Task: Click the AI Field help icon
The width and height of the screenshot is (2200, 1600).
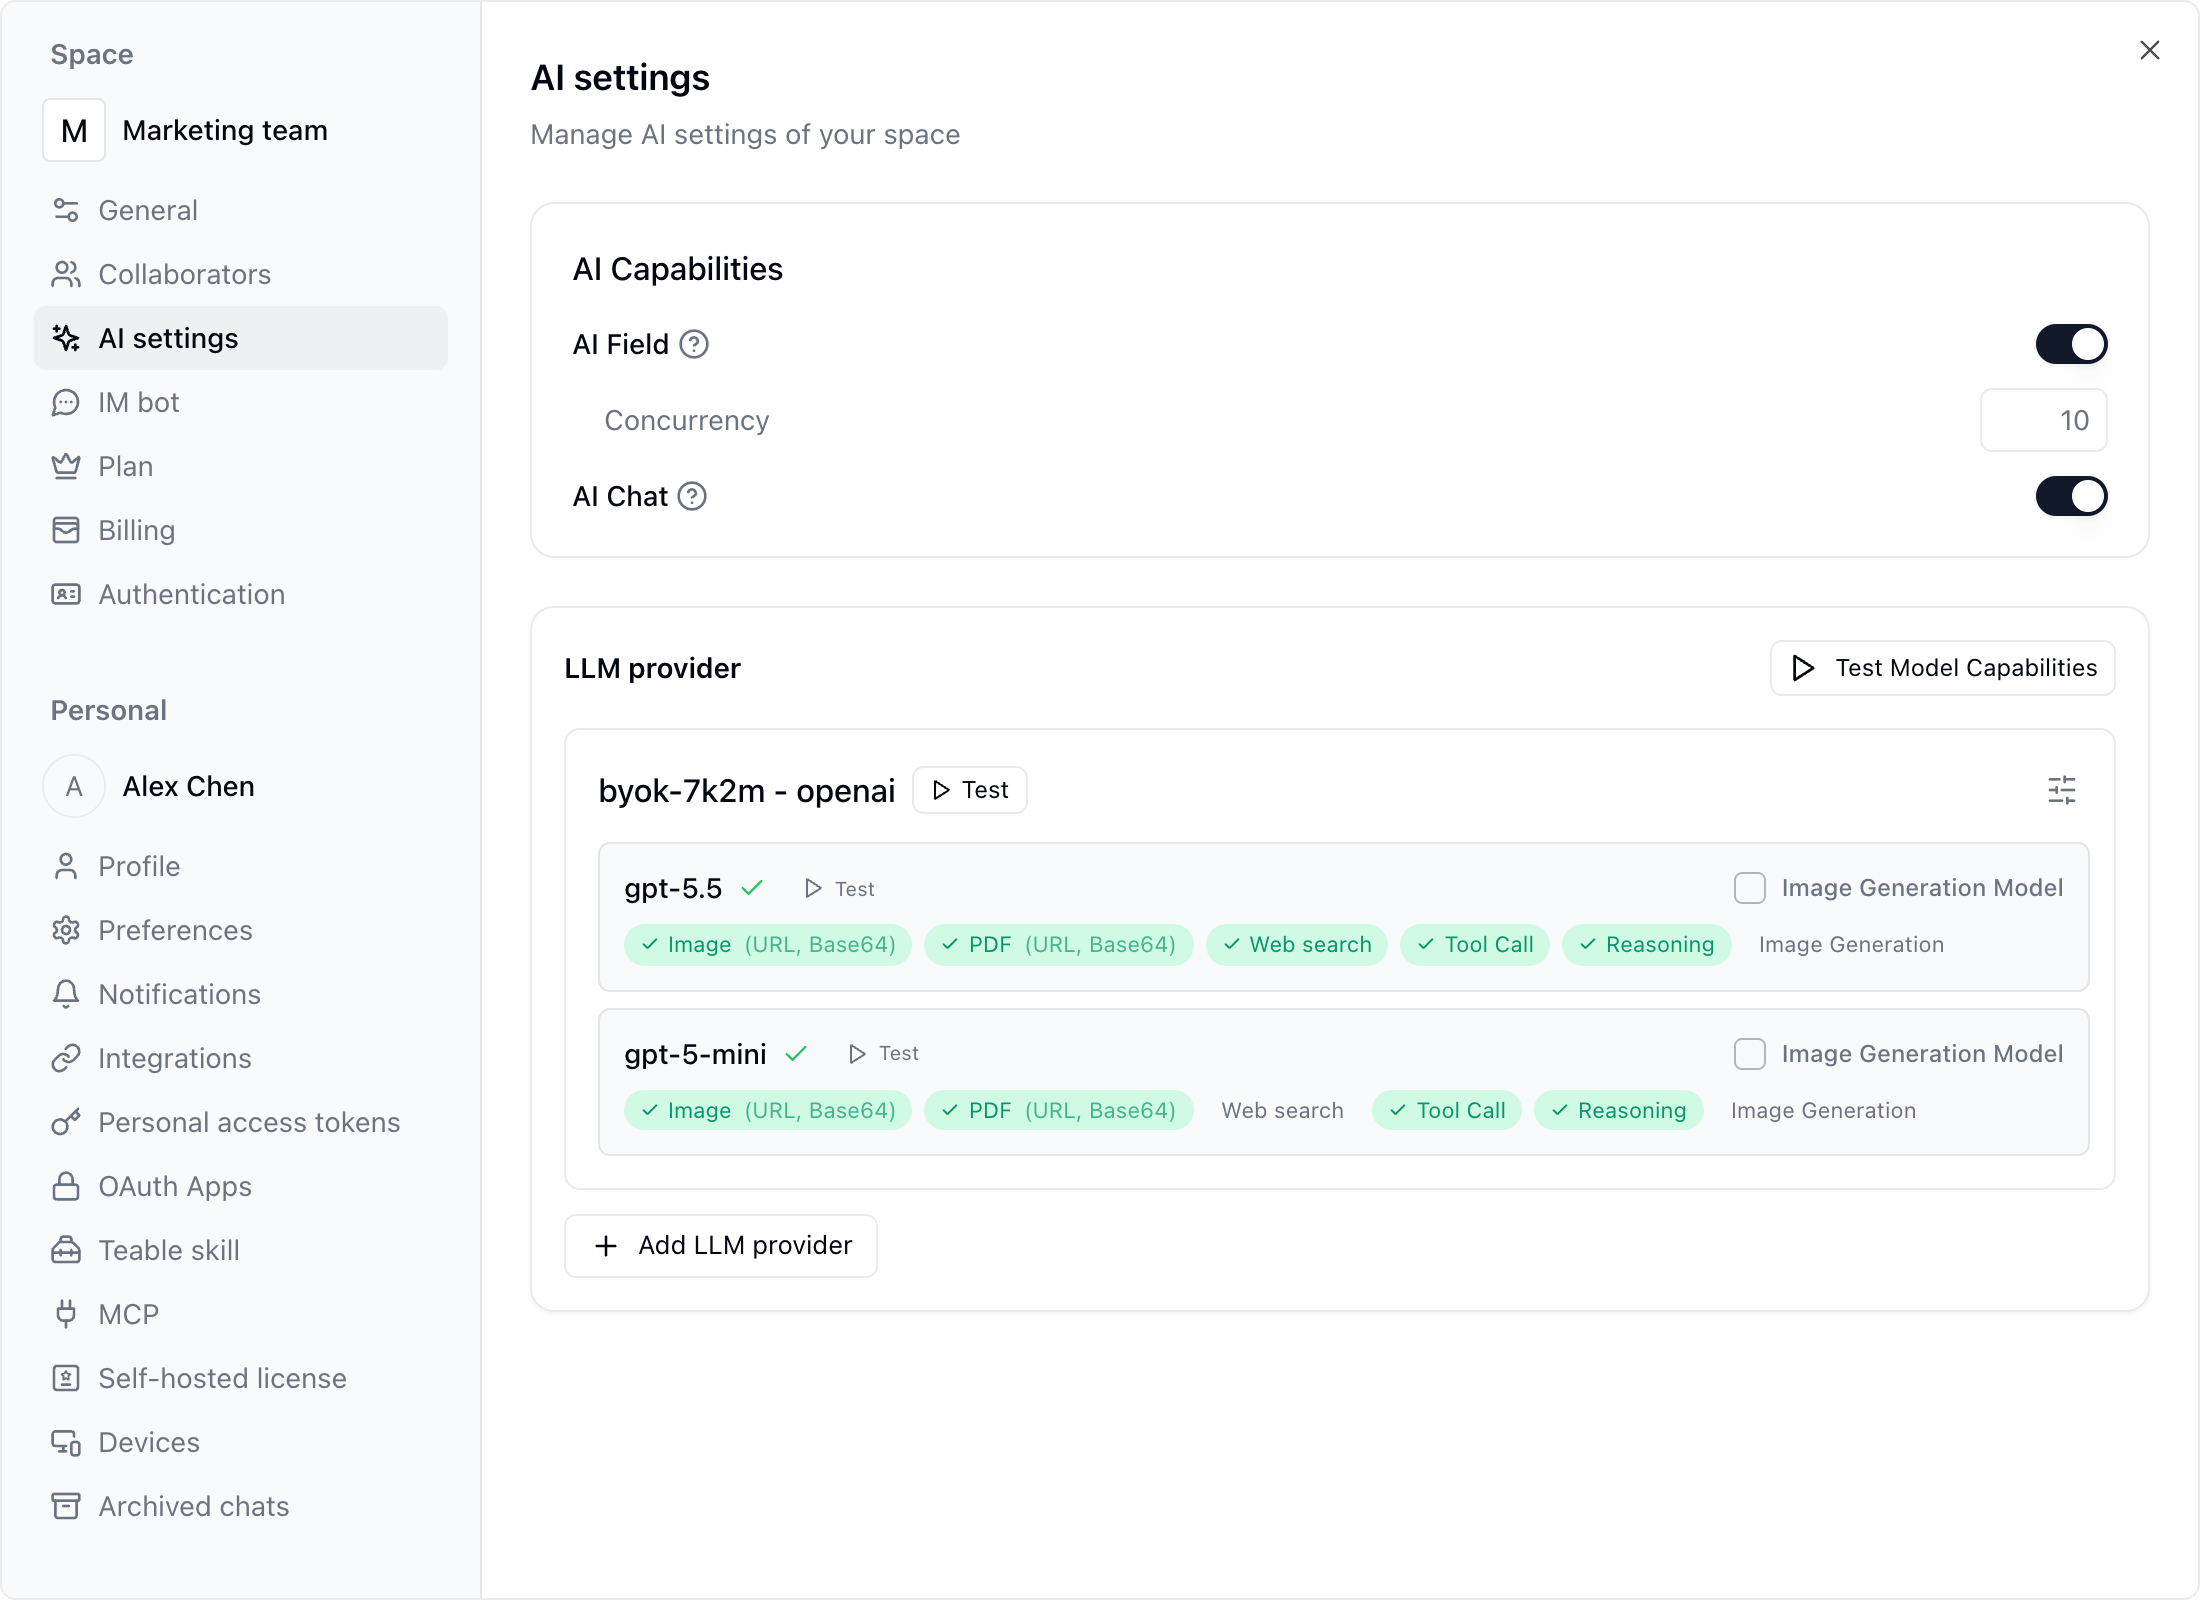Action: [694, 344]
